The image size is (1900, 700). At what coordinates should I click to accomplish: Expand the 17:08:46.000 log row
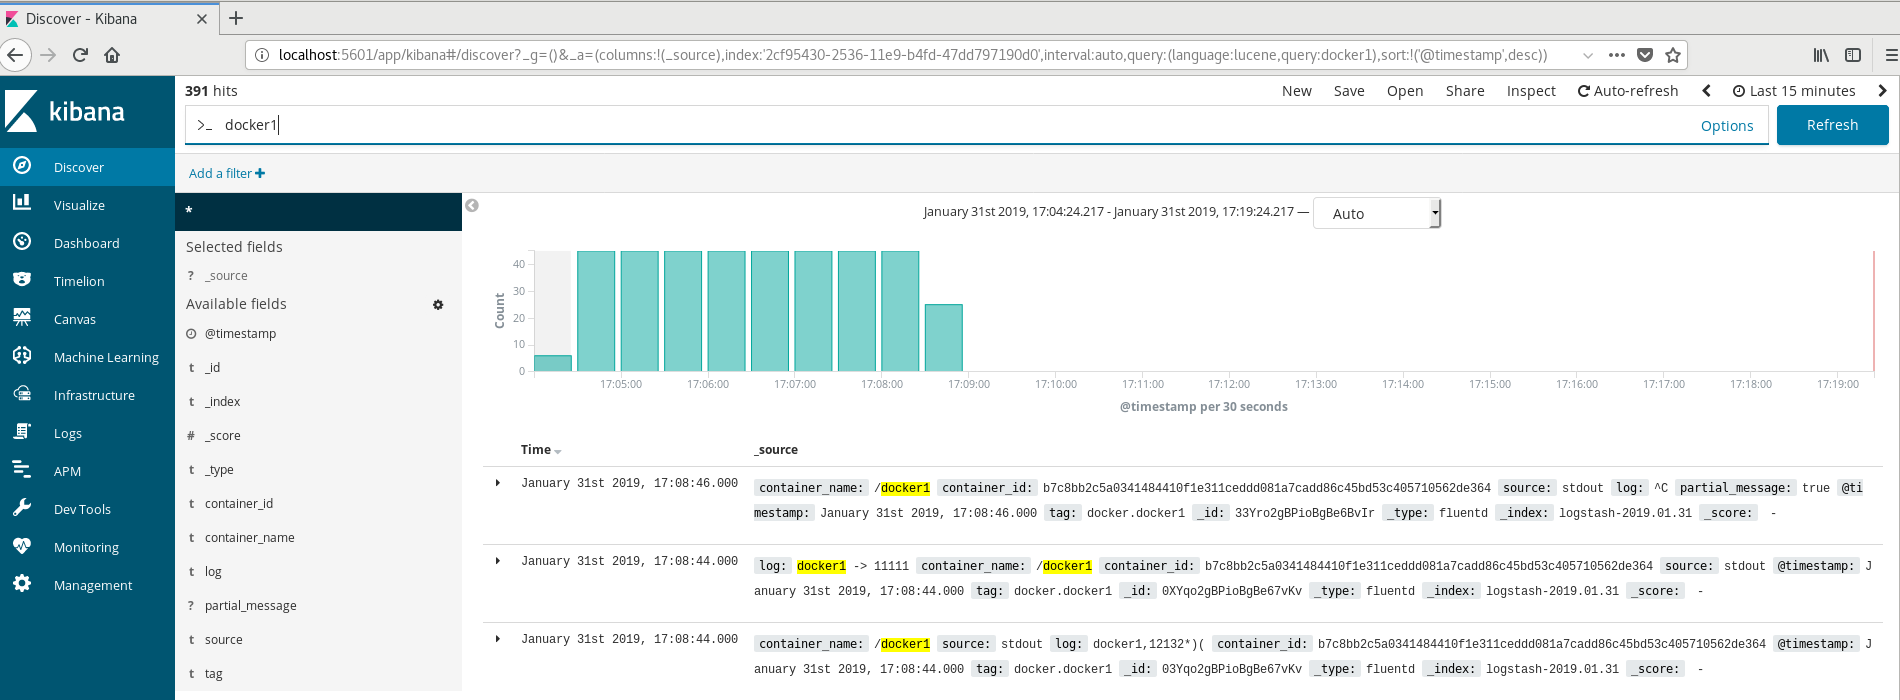tap(498, 483)
